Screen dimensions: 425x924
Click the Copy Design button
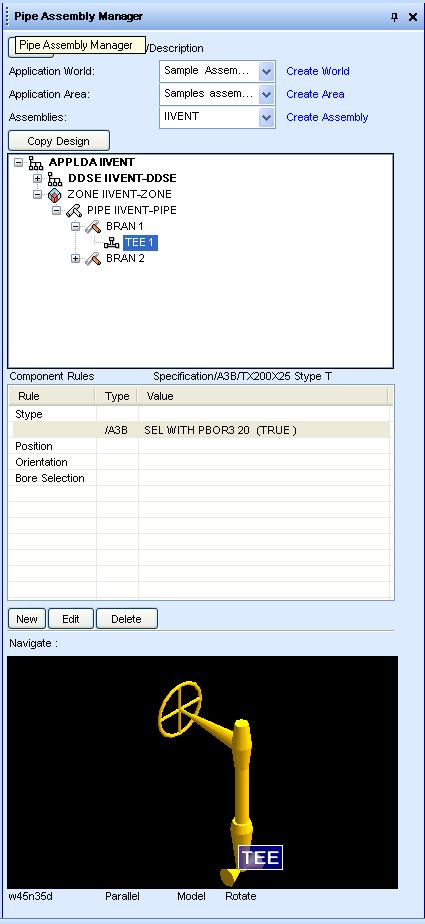[58, 141]
